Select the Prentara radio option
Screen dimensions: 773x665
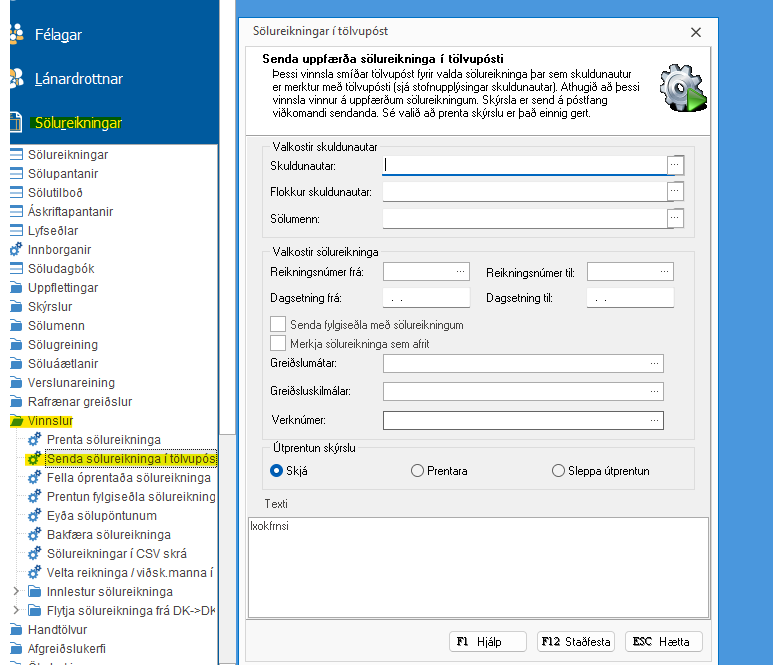click(418, 471)
